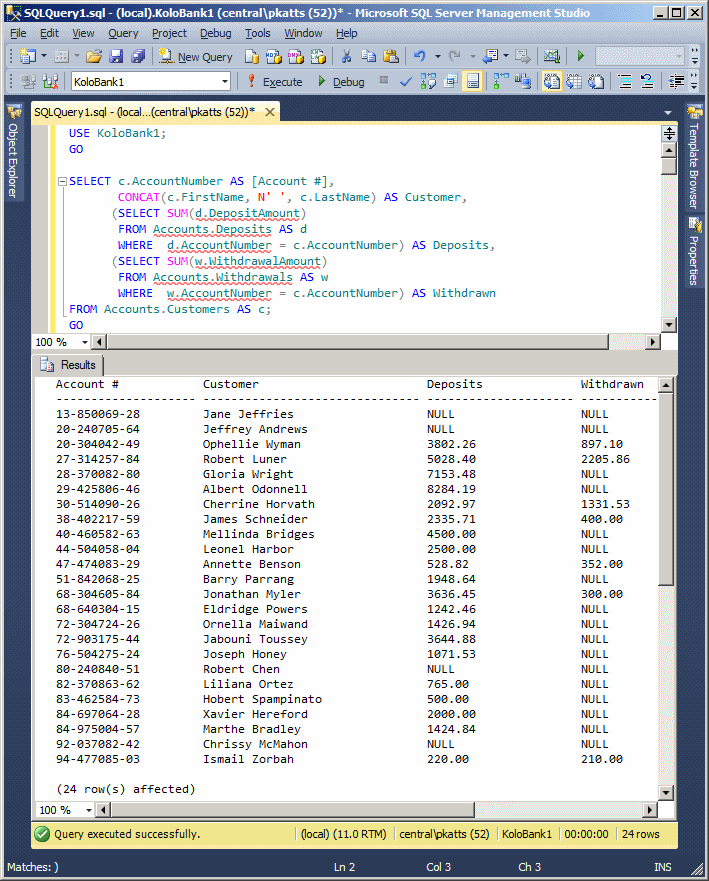Open the Help menu
This screenshot has width=709, height=881.
tap(347, 33)
